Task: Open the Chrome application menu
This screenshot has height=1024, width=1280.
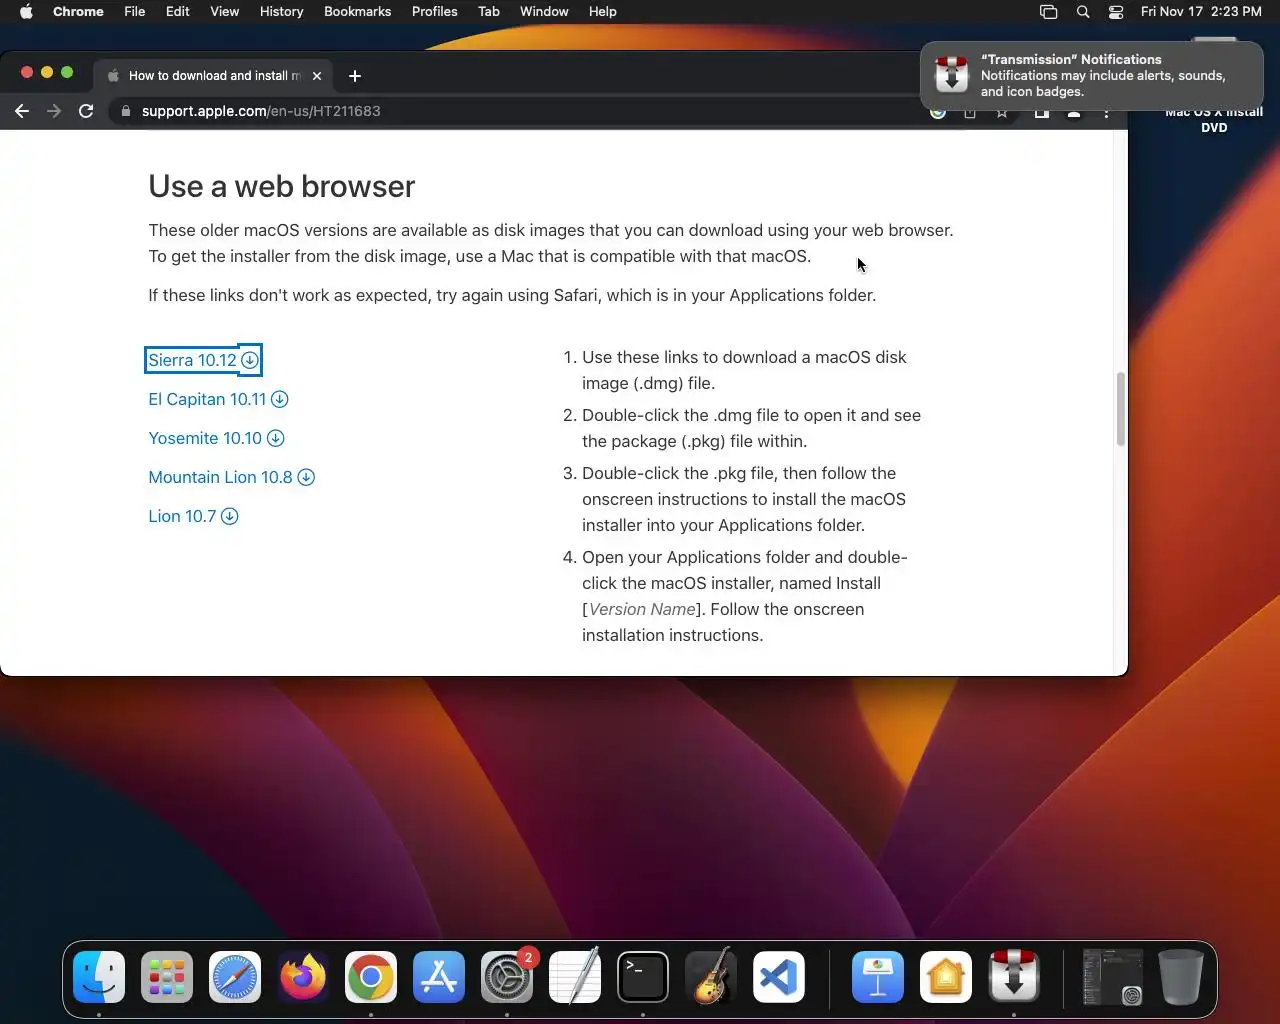Action: point(78,11)
